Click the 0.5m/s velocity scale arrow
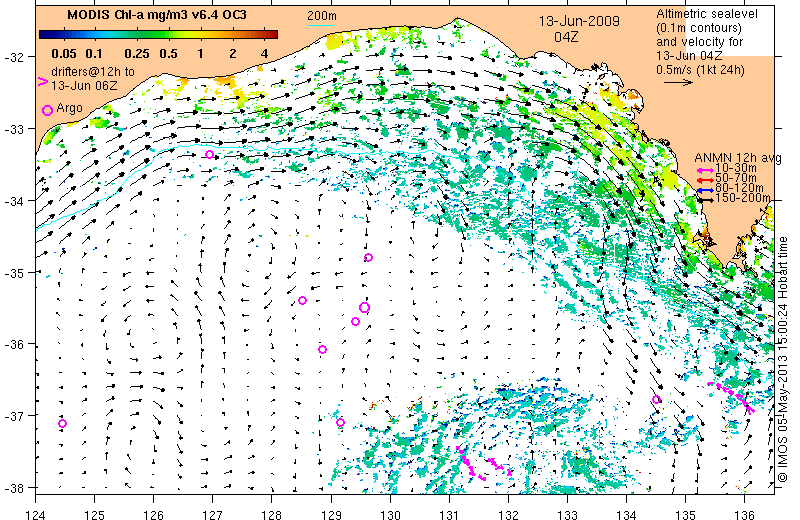The height and width of the screenshot is (520, 800). (x=678, y=82)
